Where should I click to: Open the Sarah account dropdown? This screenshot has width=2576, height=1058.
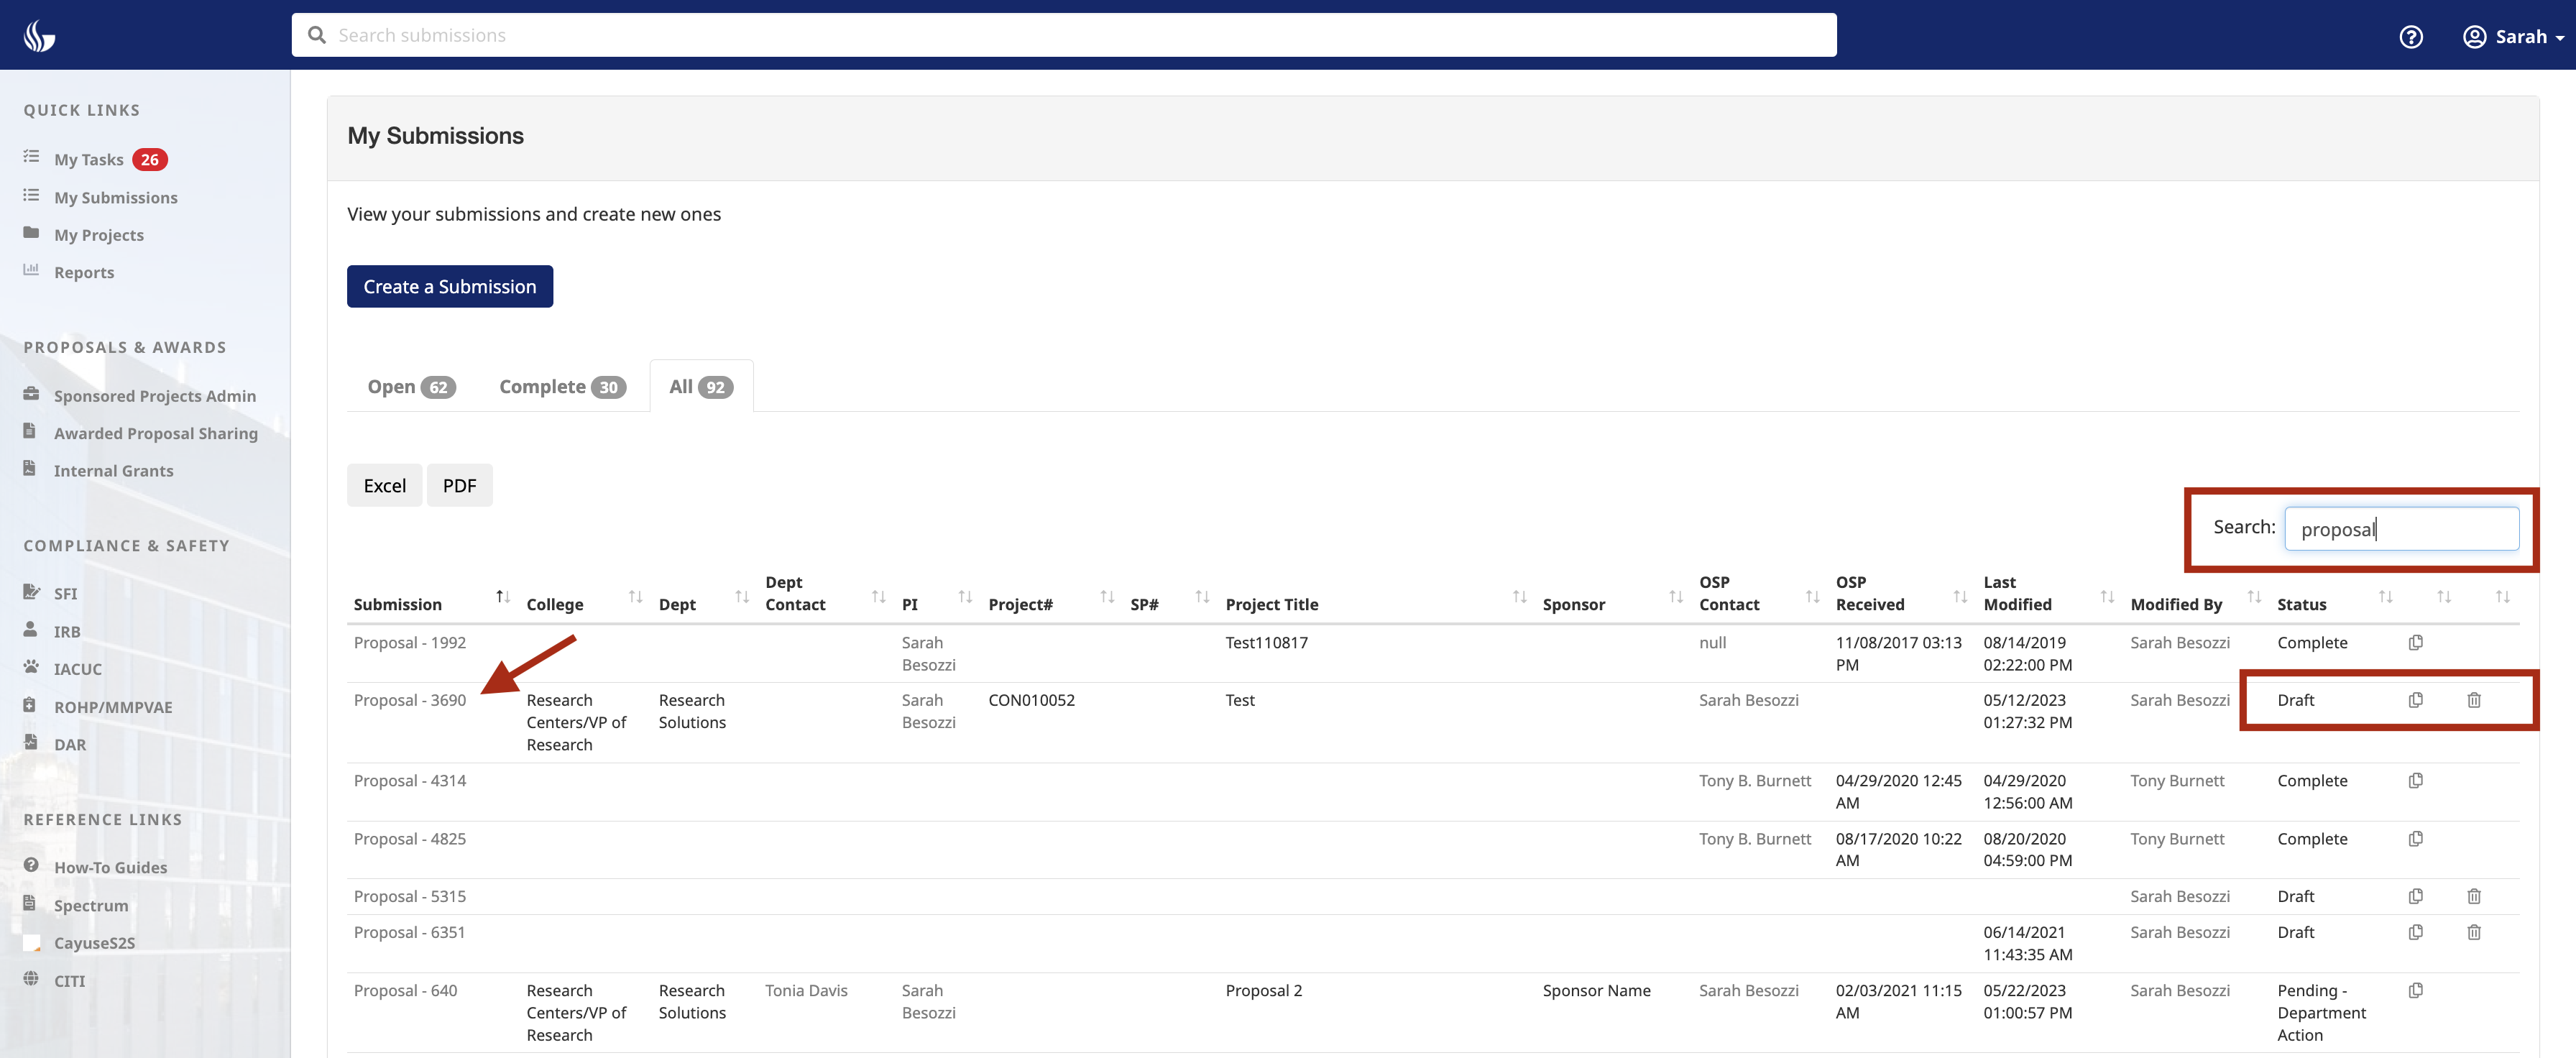[x=2521, y=36]
